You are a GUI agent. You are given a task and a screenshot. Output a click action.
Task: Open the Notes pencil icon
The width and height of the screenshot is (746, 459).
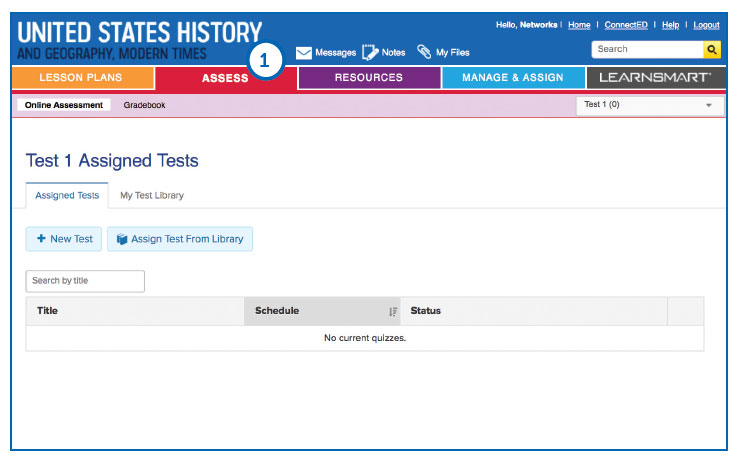(x=370, y=52)
